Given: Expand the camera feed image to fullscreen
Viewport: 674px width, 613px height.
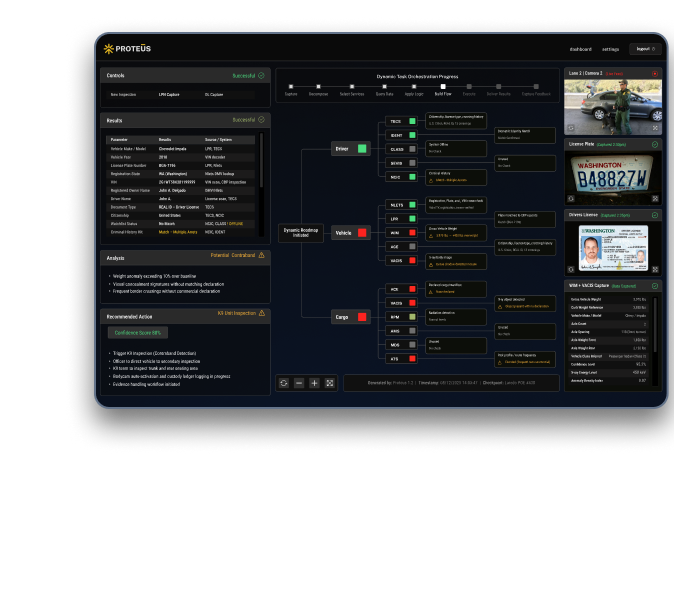Looking at the screenshot, I should point(655,128).
